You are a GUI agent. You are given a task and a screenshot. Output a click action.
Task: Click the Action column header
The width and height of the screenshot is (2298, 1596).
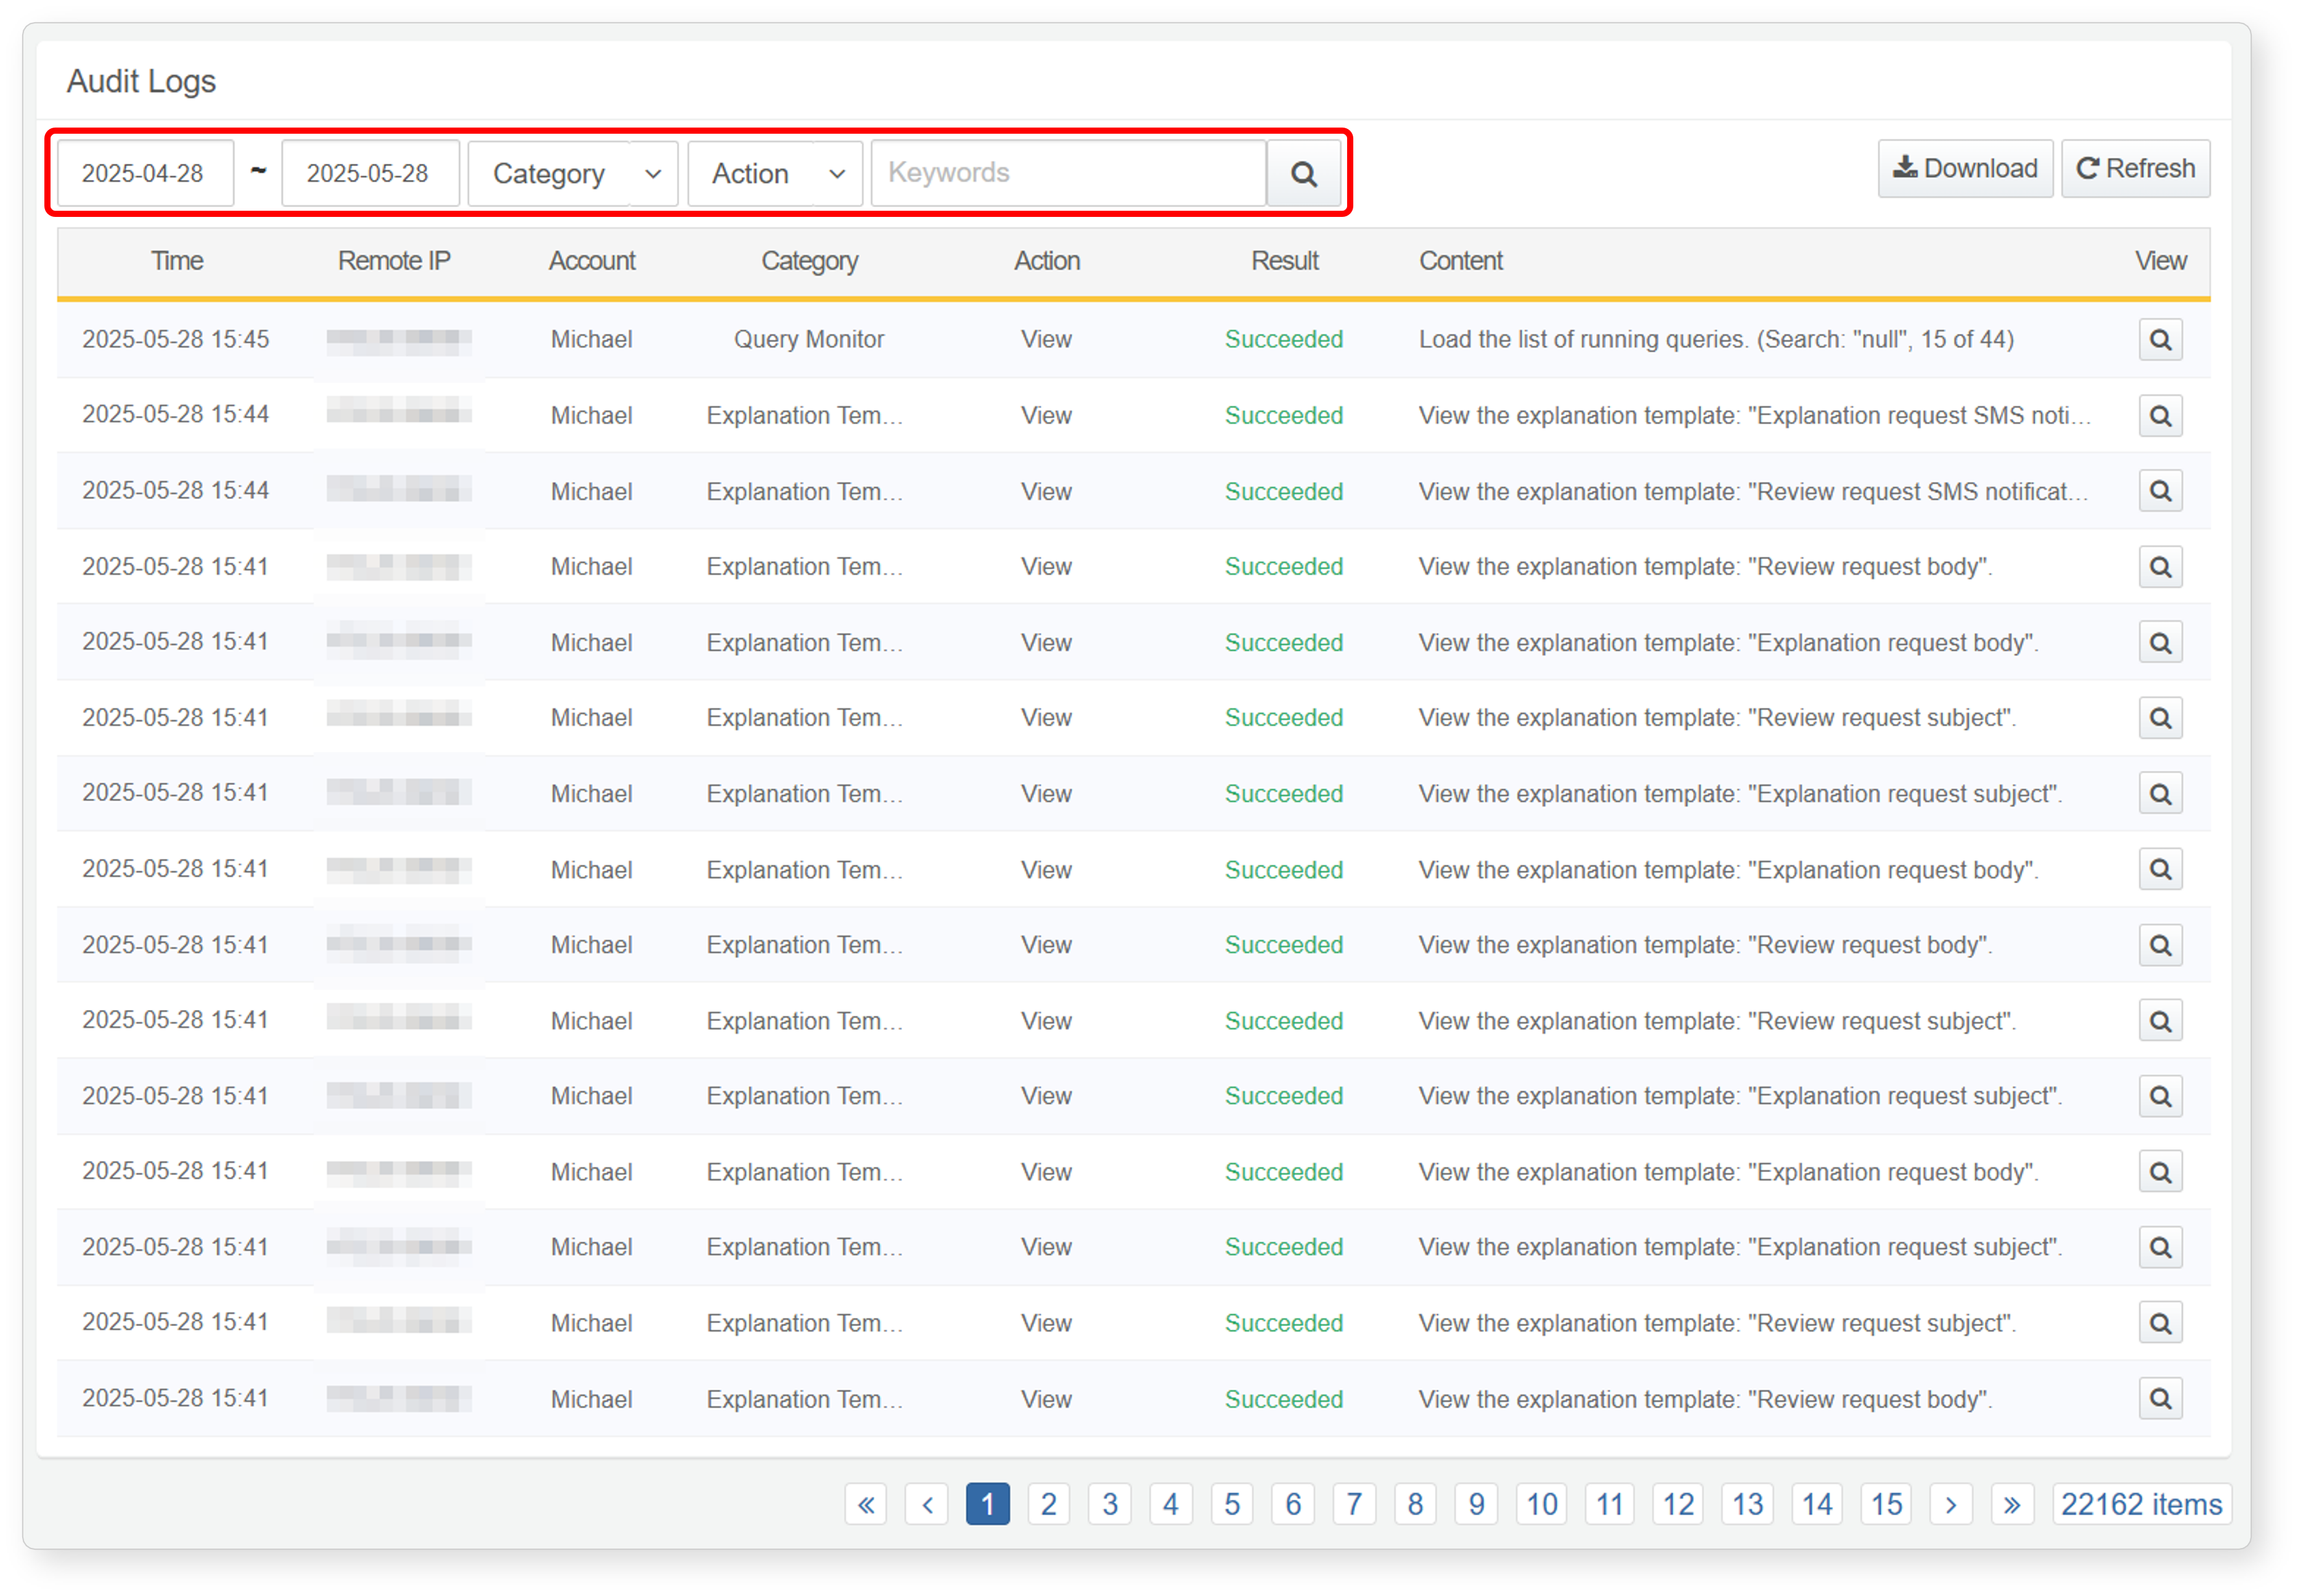[1047, 261]
